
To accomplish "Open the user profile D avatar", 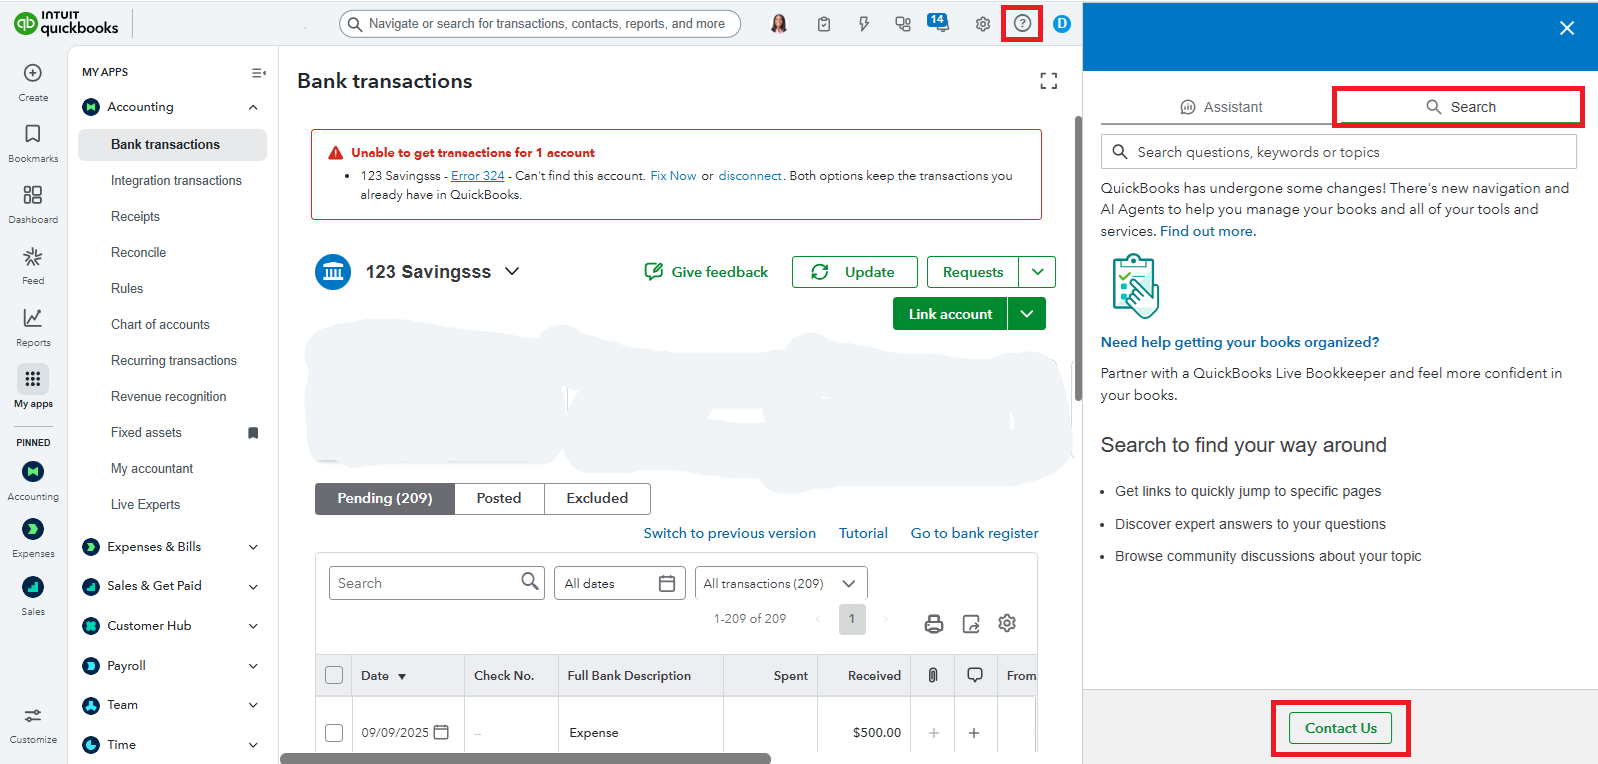I will [x=1062, y=23].
